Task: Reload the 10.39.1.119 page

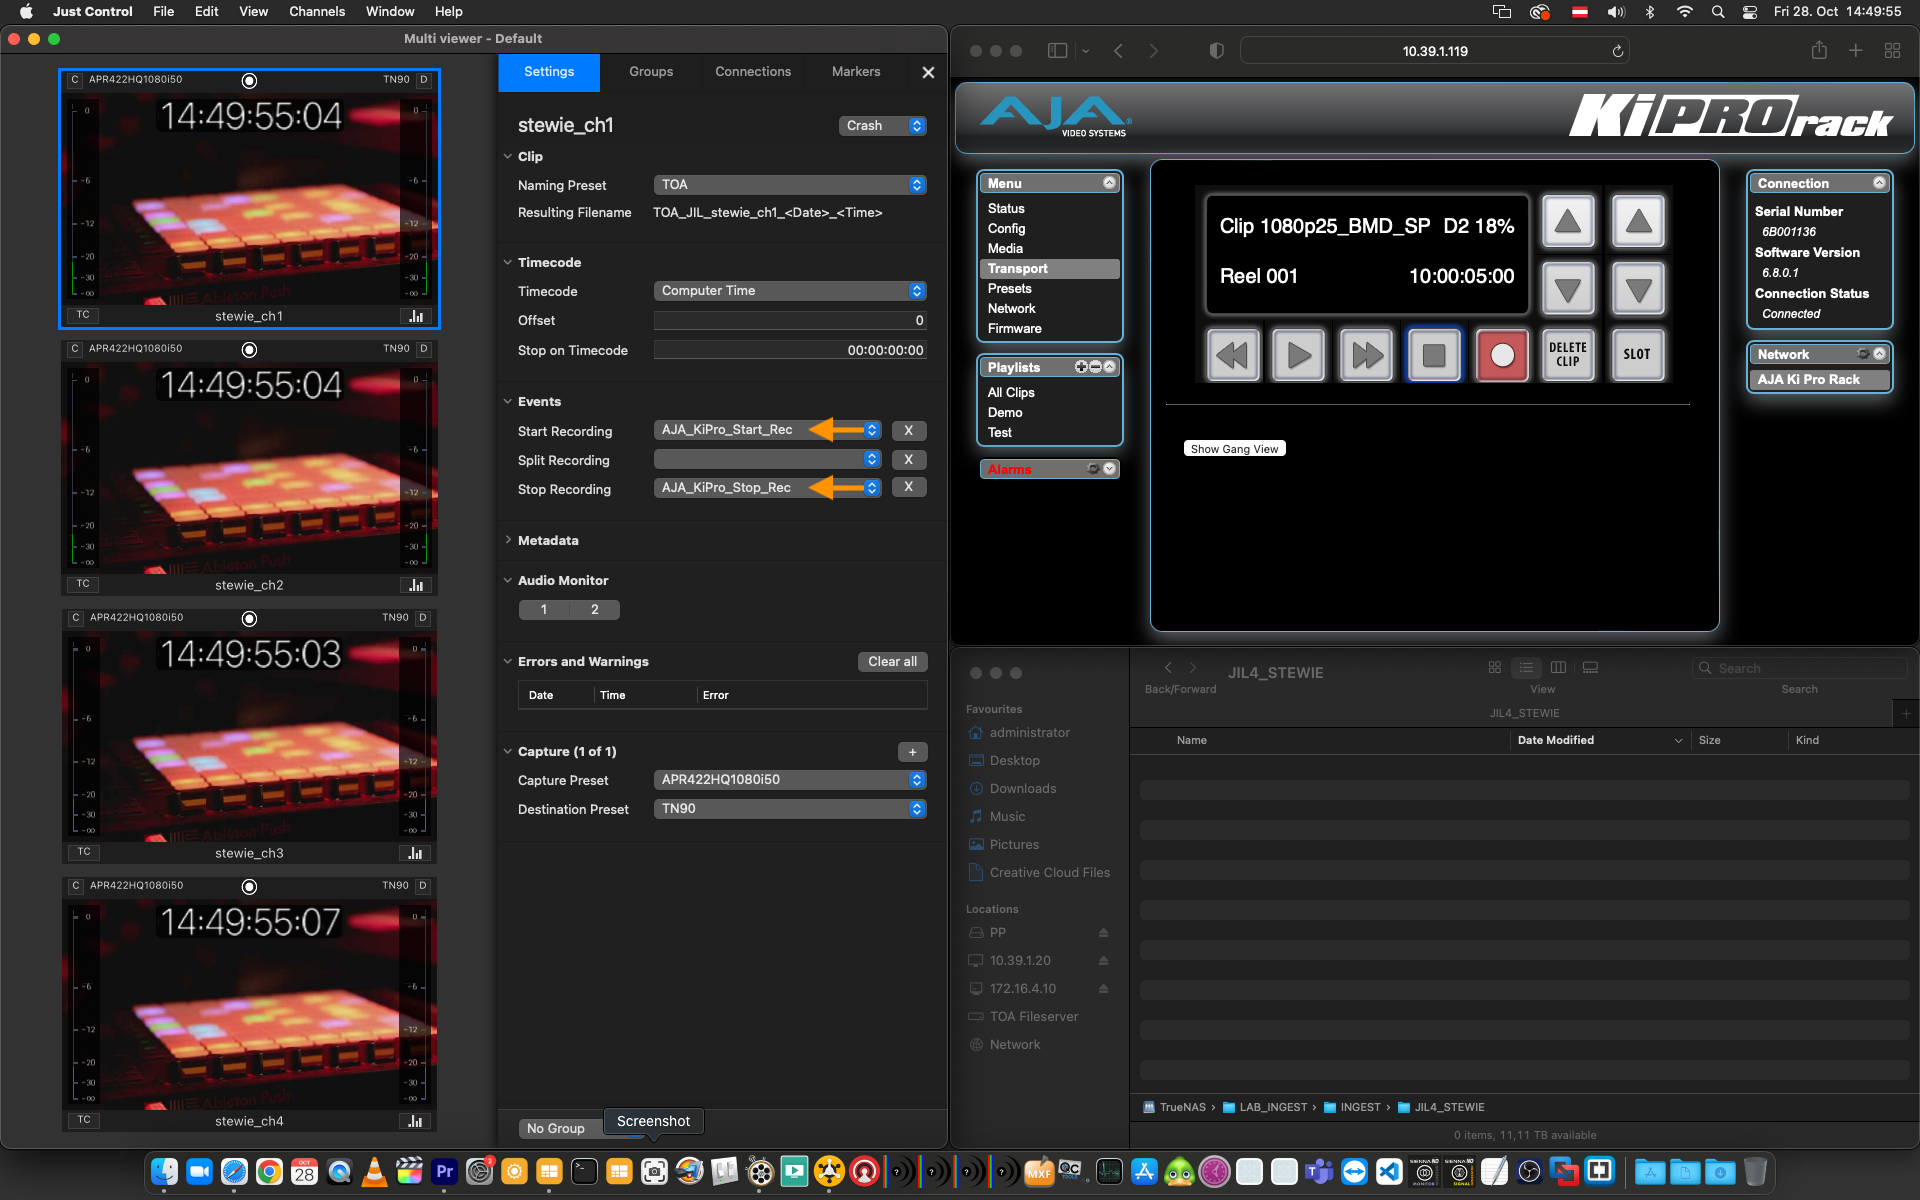Action: pyautogui.click(x=1617, y=51)
